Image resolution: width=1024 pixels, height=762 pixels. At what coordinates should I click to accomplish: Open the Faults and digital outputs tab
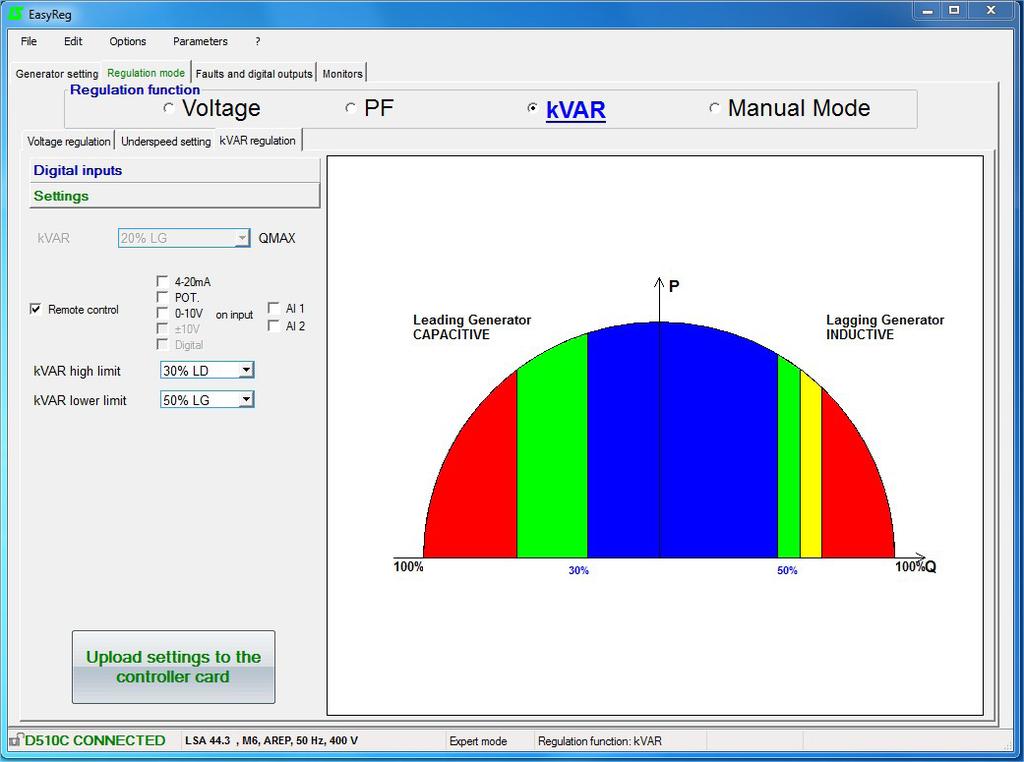(x=254, y=74)
